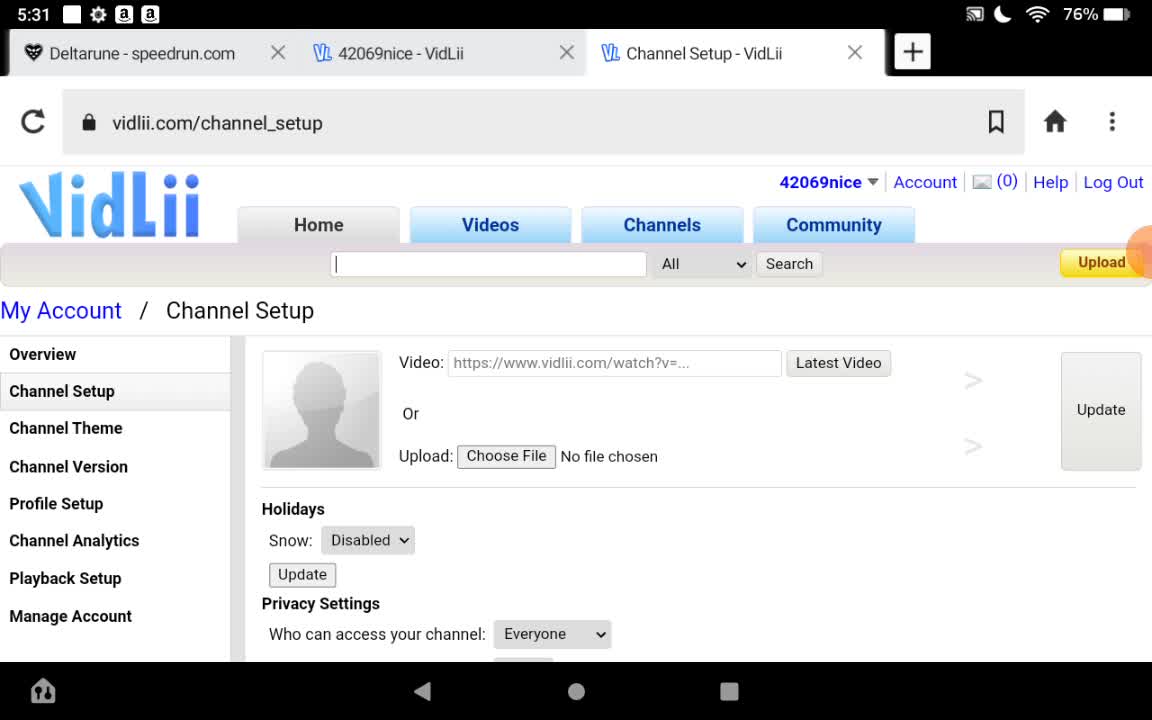Viewport: 1152px width, 720px height.
Task: Switch to the 42069nice - VidLii tab
Action: click(x=400, y=53)
